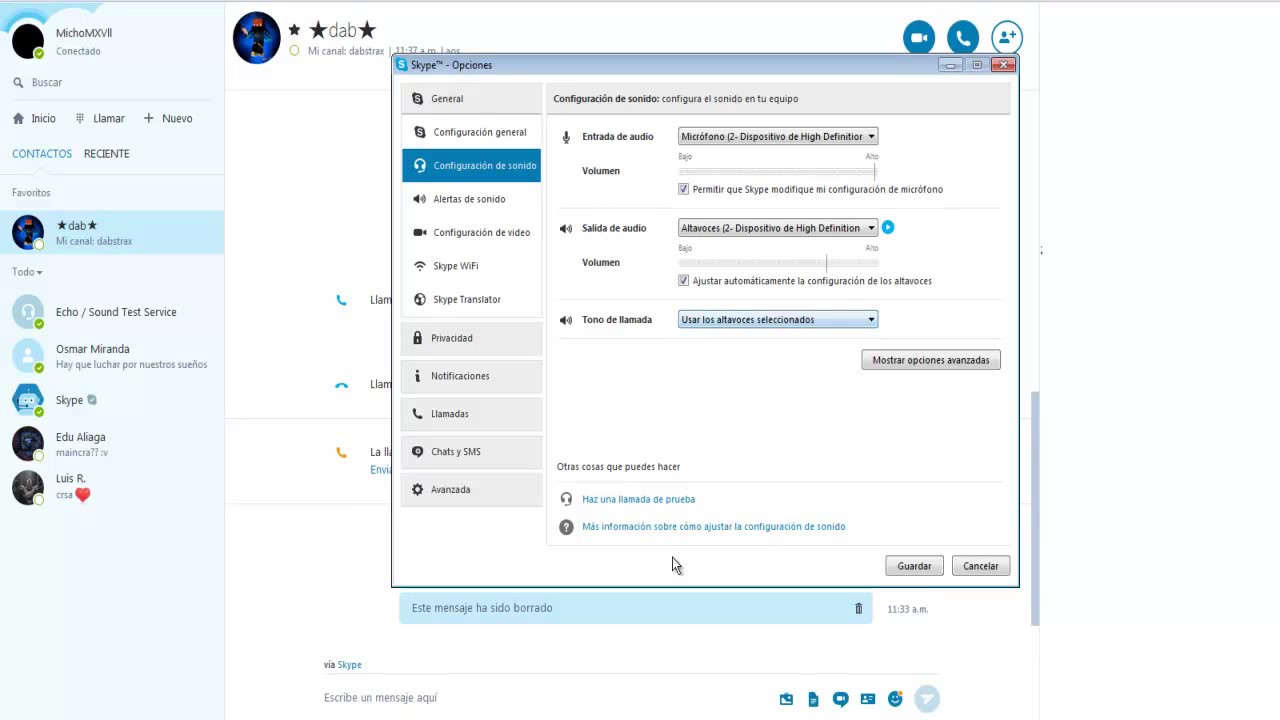The image size is (1280, 720).
Task: Start a voice call with dab
Action: pos(963,38)
